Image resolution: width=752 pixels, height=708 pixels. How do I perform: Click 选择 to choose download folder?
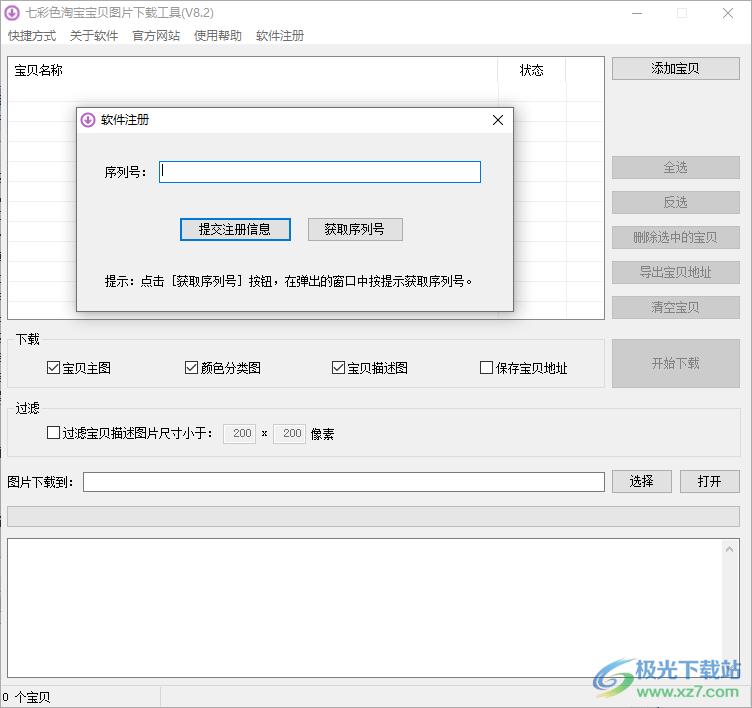[x=641, y=482]
